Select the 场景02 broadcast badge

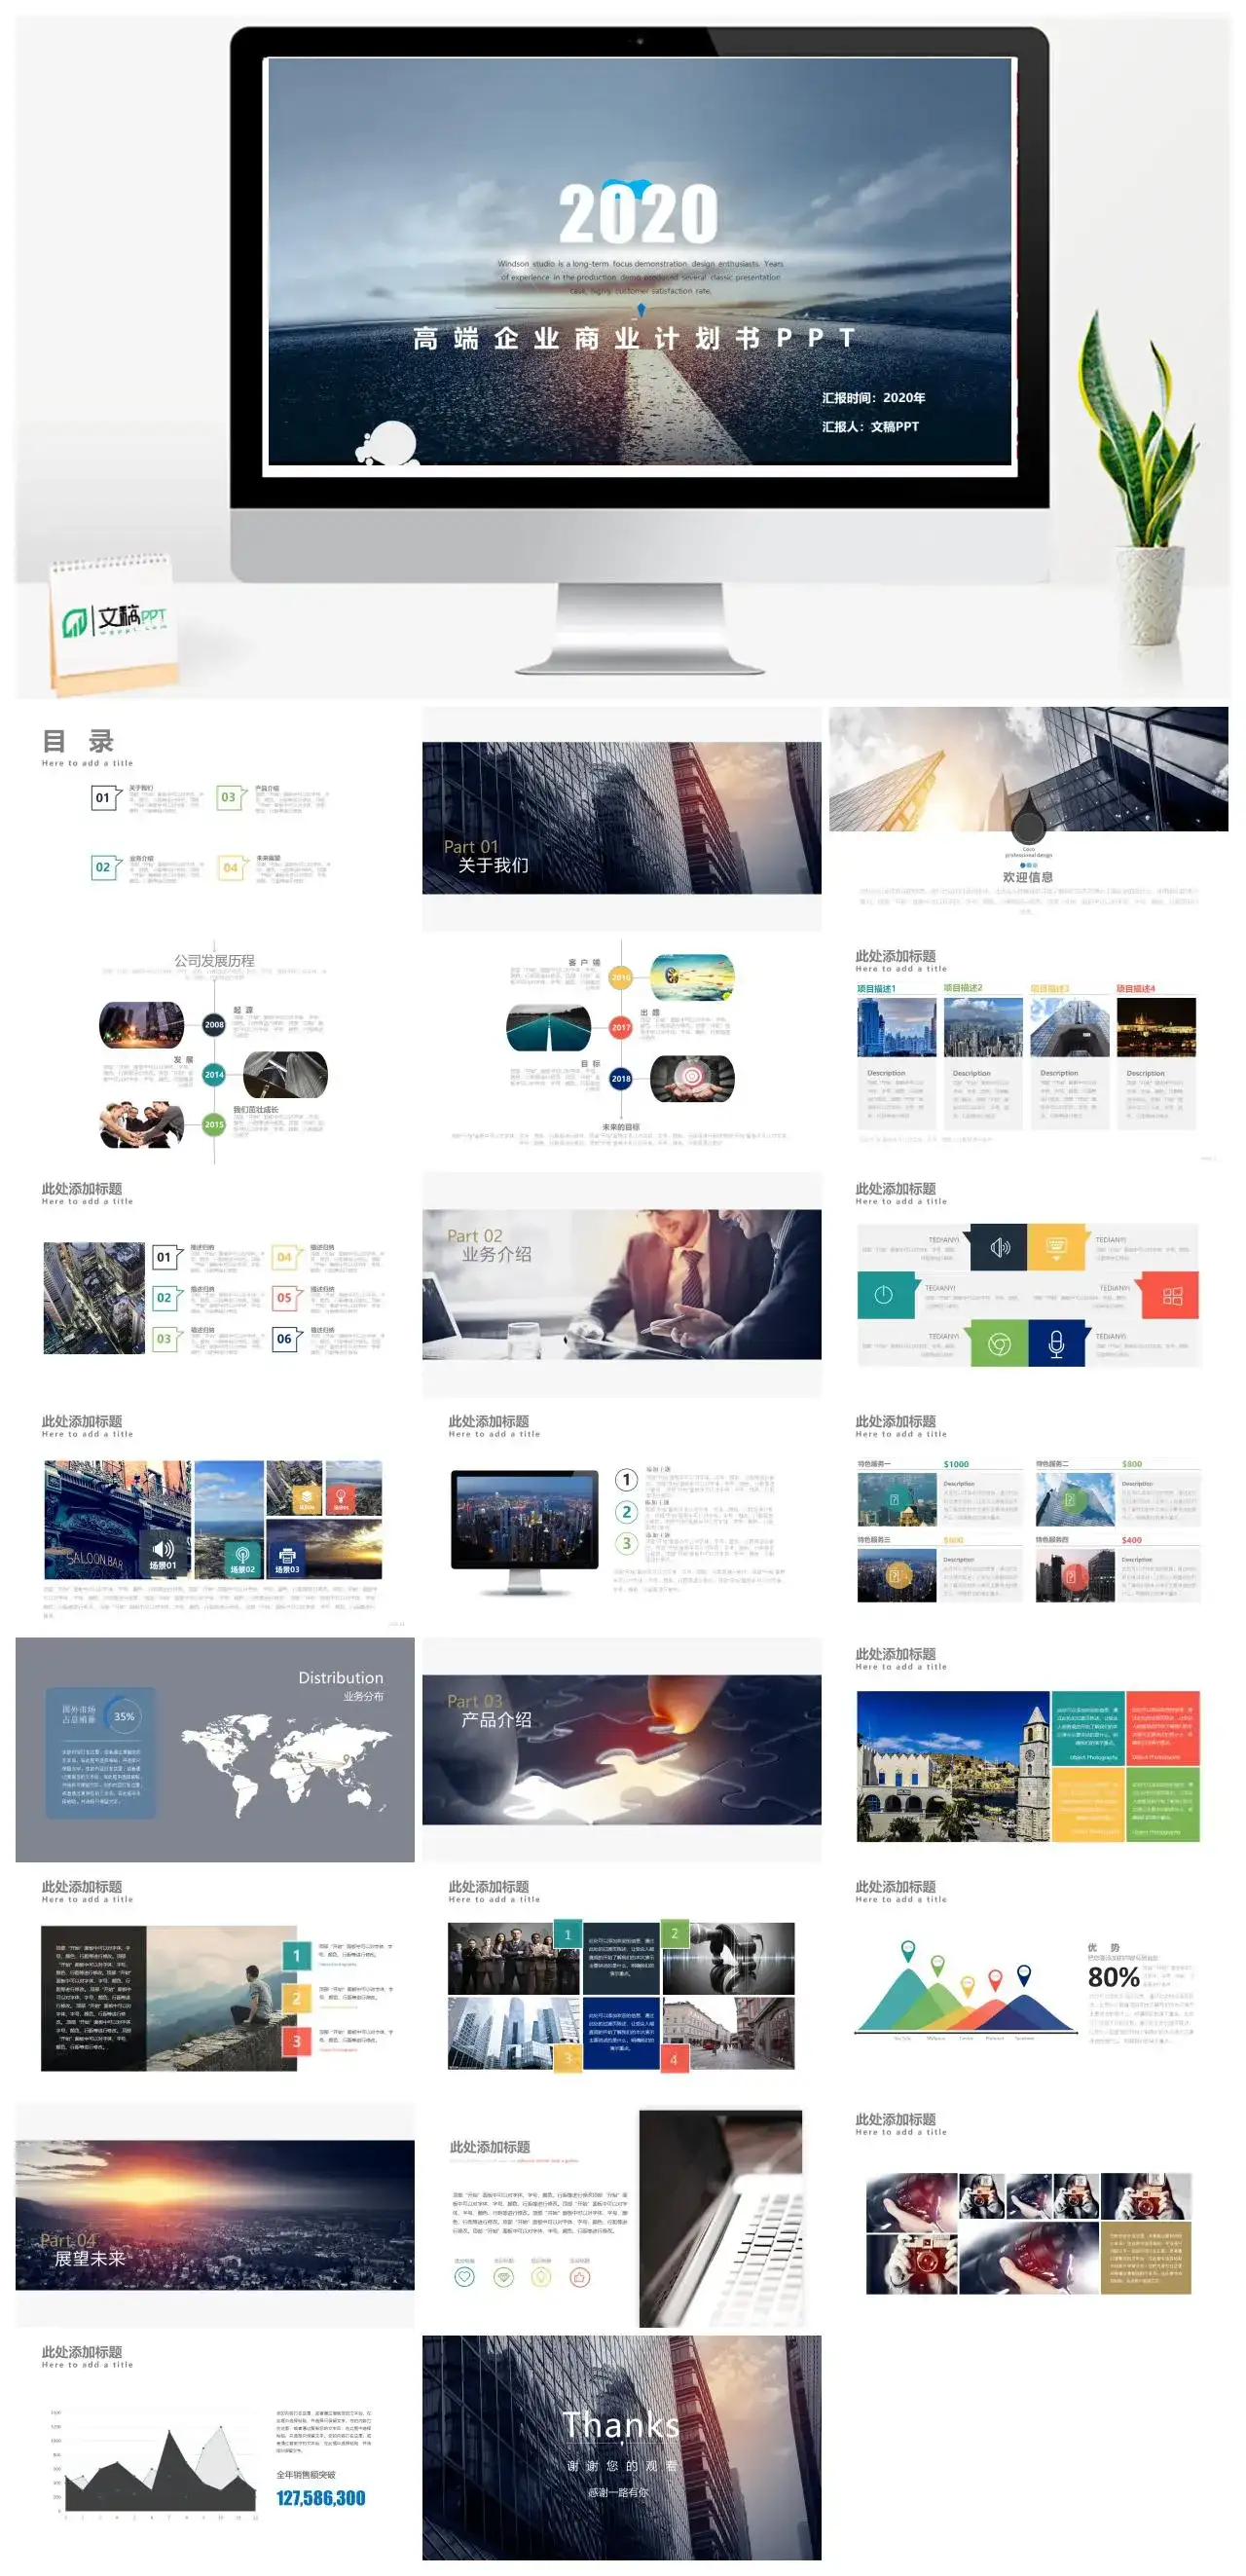click(242, 1557)
